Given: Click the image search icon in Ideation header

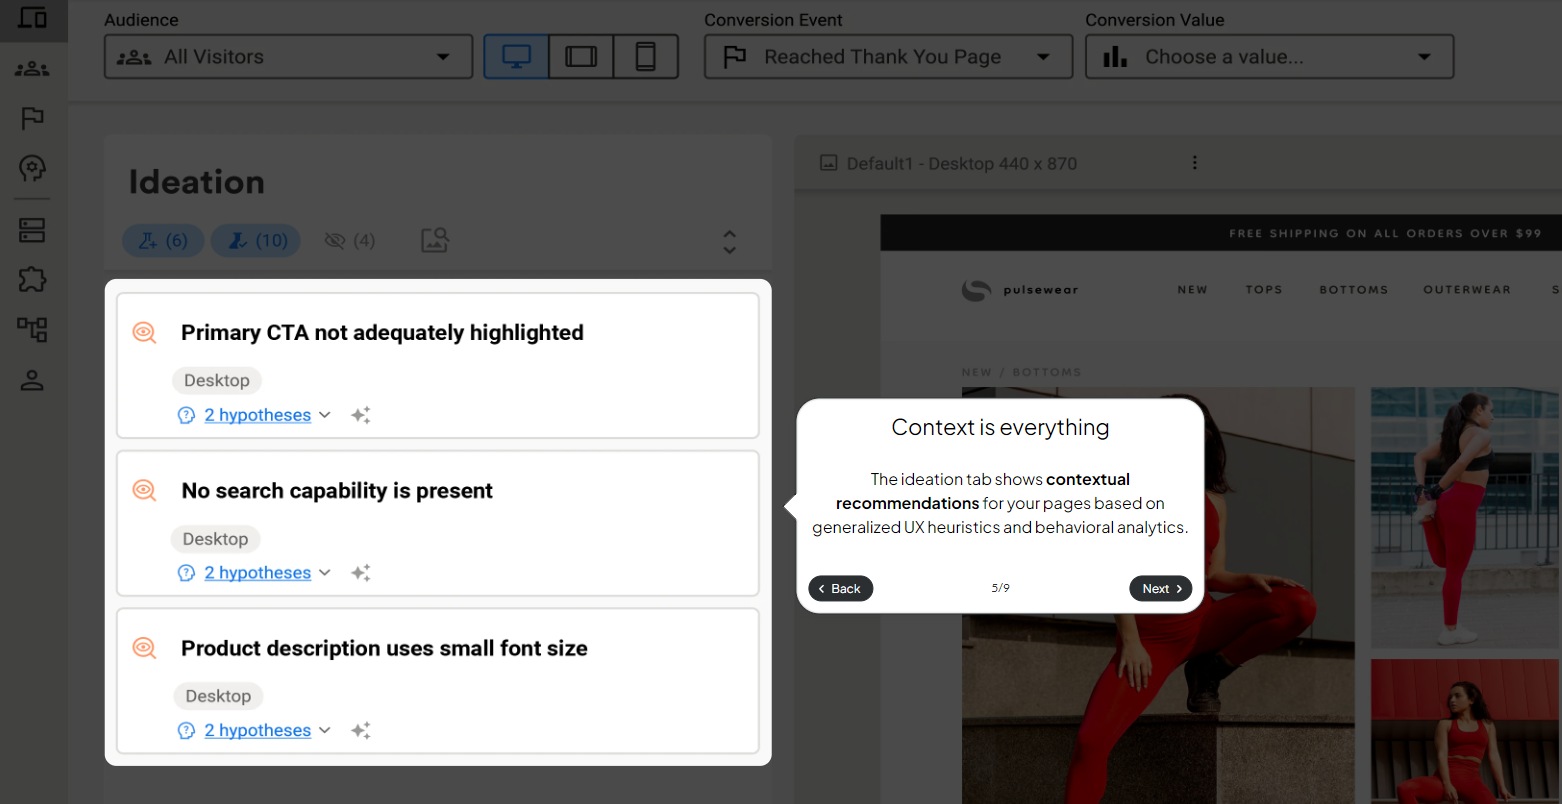Looking at the screenshot, I should [x=435, y=240].
